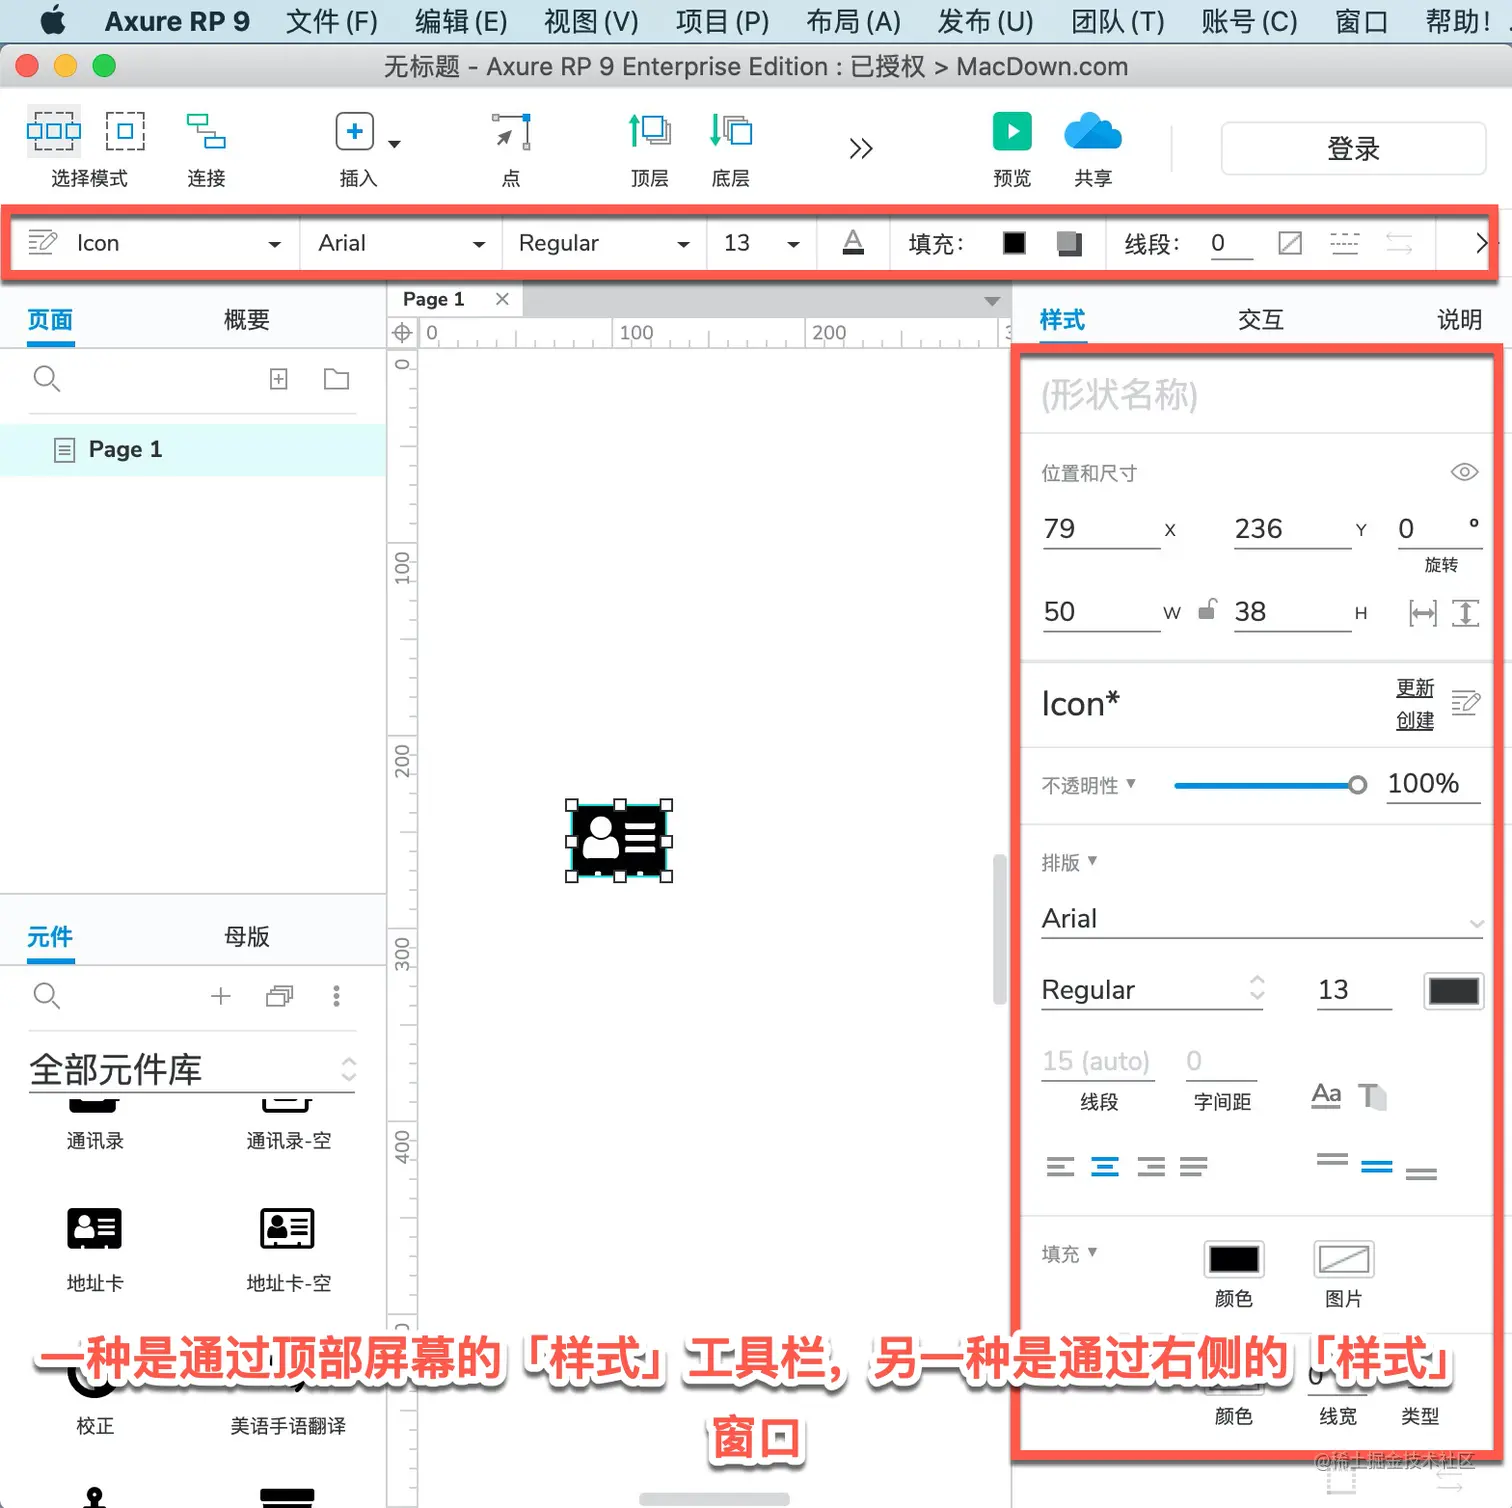Expand style toolbar with right chevron
Image resolution: width=1512 pixels, height=1508 pixels.
coord(1481,243)
